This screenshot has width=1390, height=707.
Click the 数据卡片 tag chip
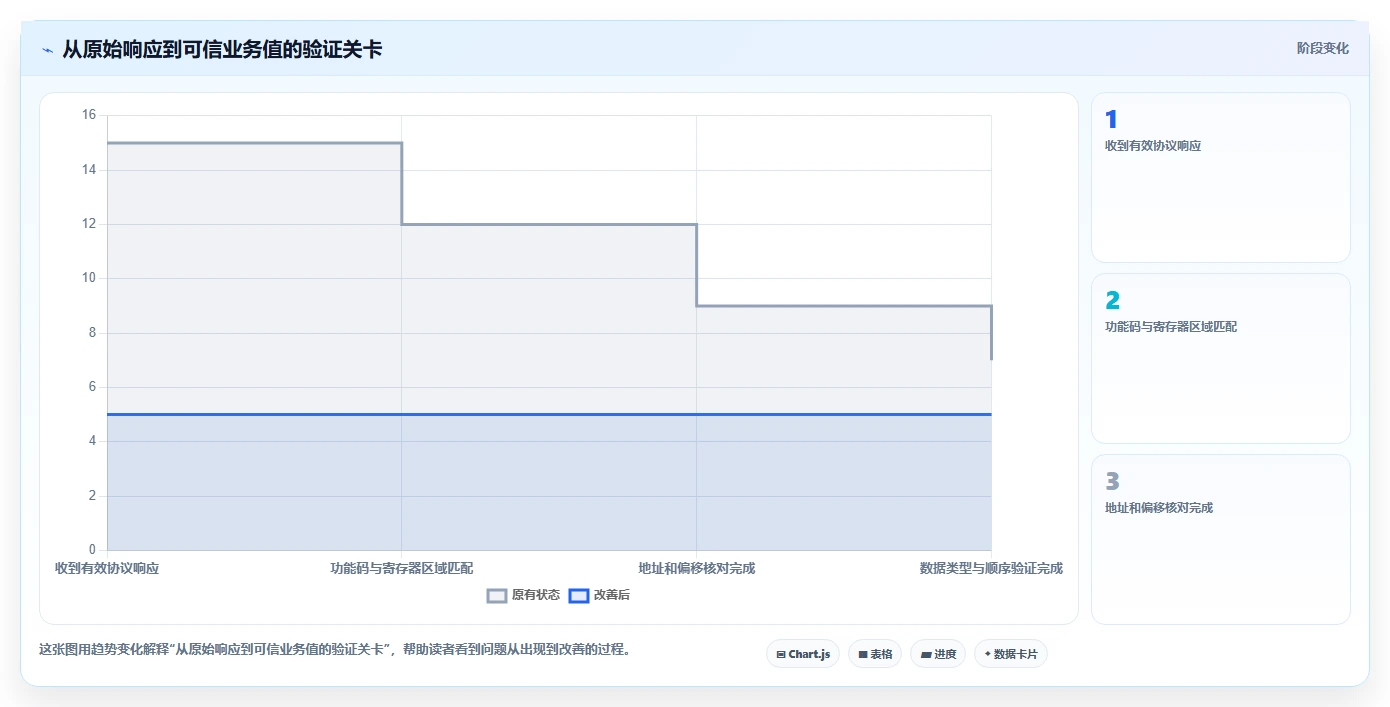point(1011,654)
